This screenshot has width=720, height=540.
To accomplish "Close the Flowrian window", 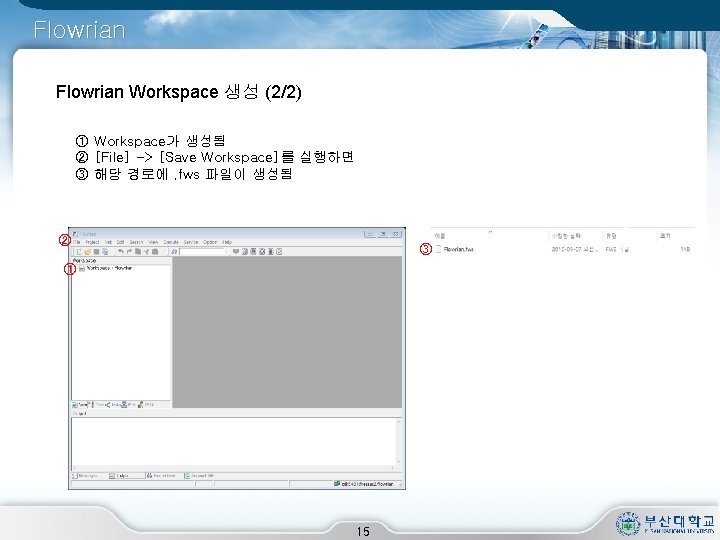I will 395,234.
